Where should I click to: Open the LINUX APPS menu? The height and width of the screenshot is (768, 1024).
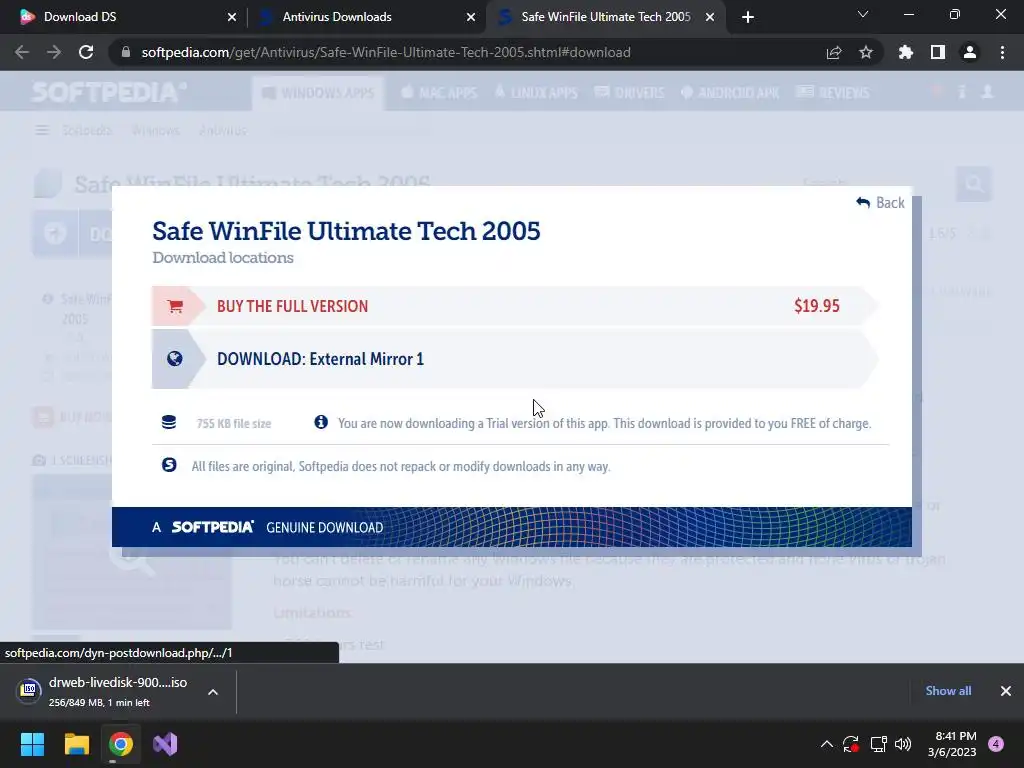(x=536, y=93)
